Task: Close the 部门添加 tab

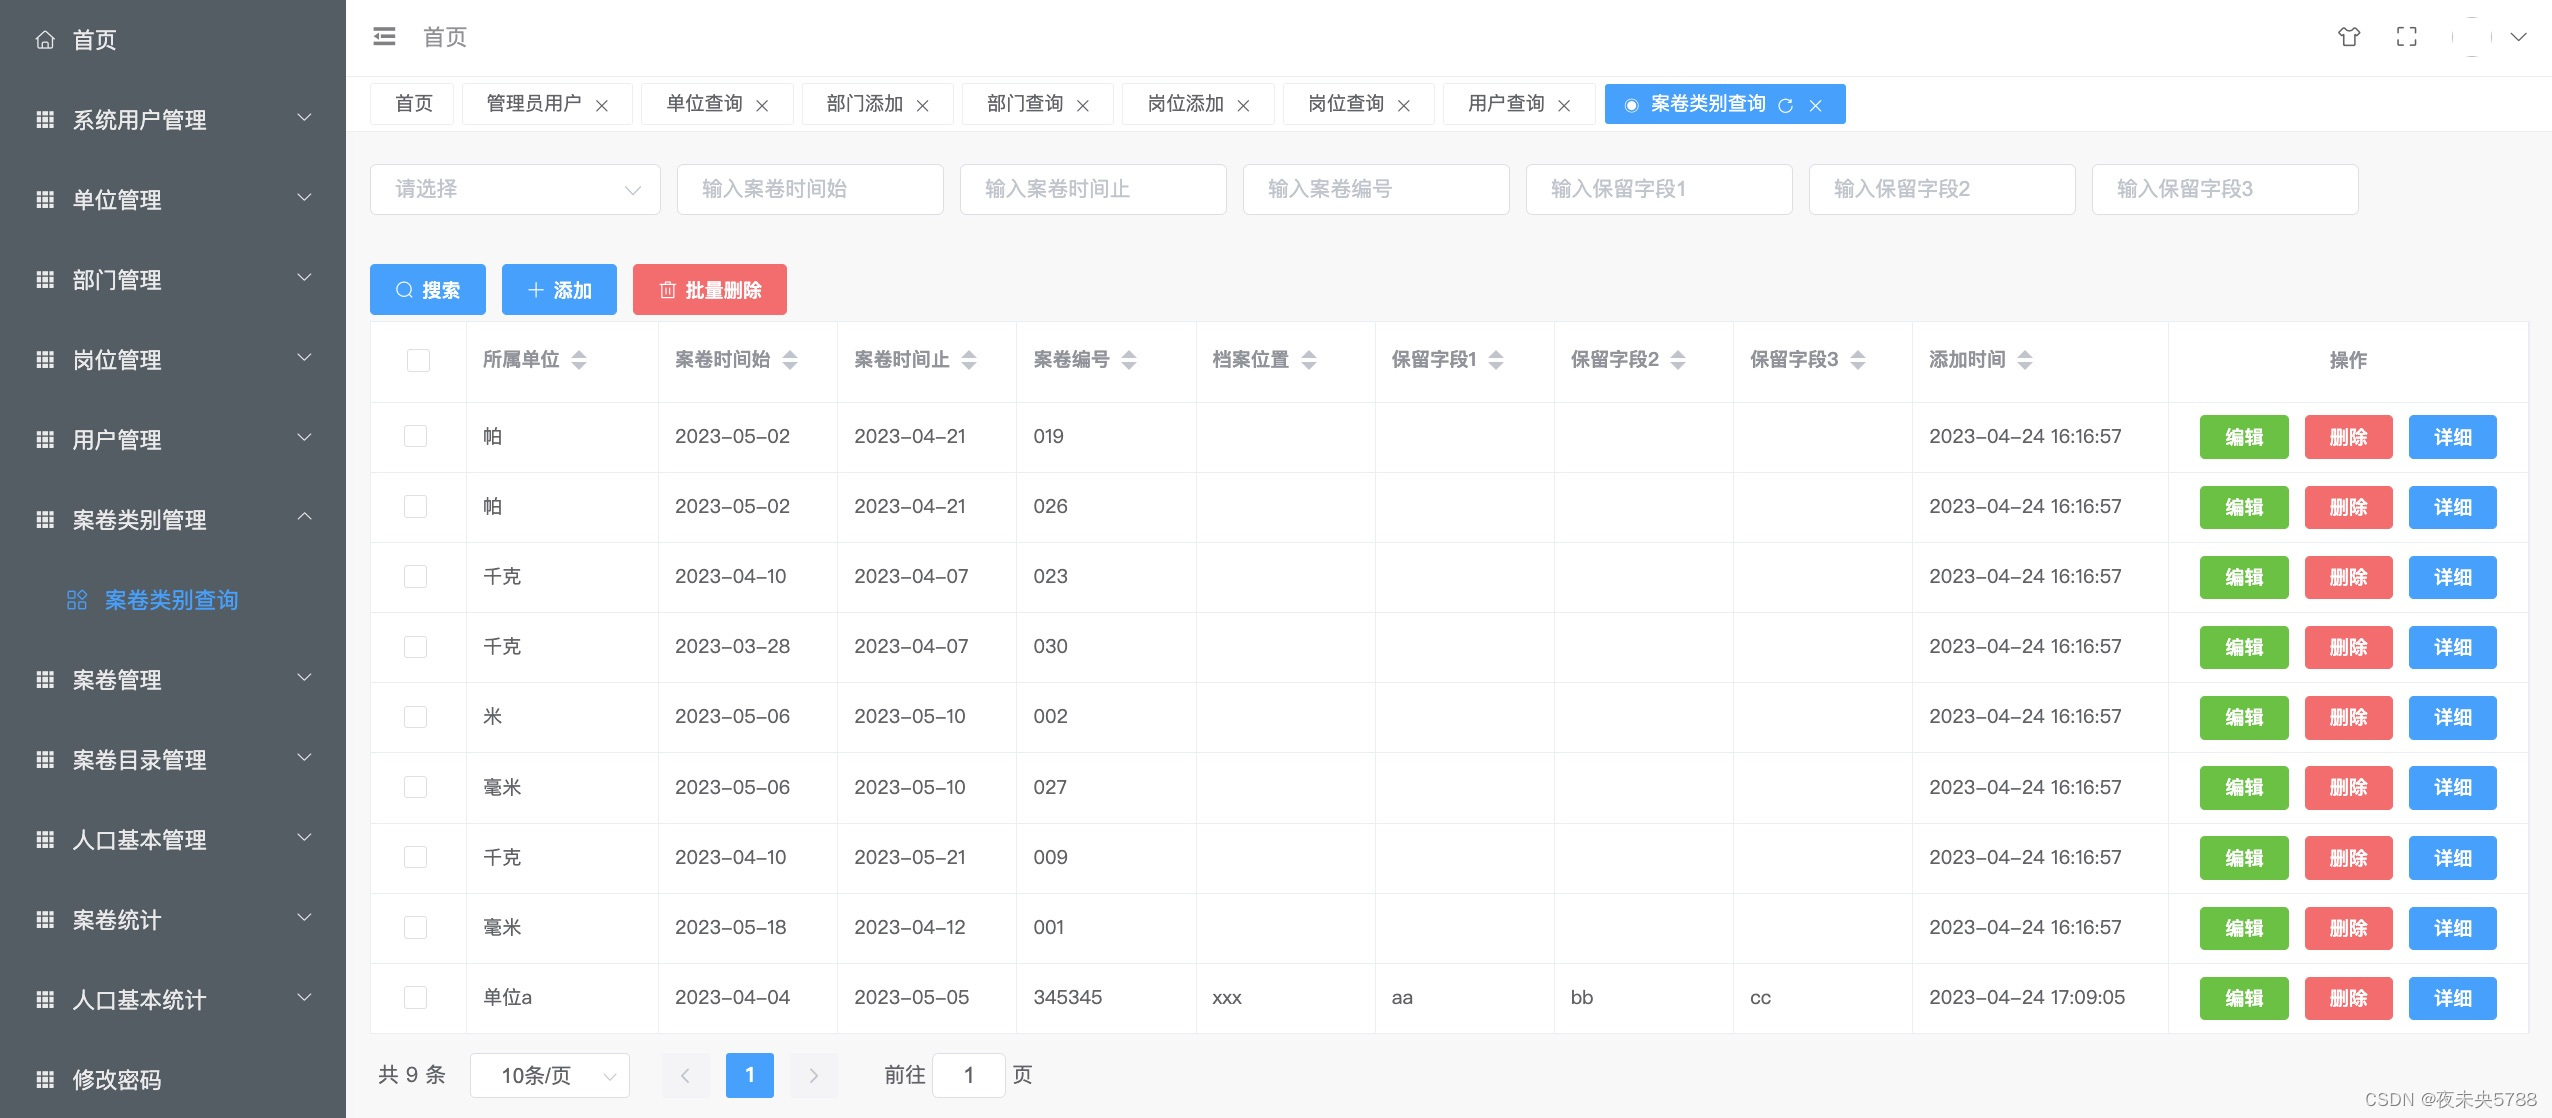Action: click(923, 105)
